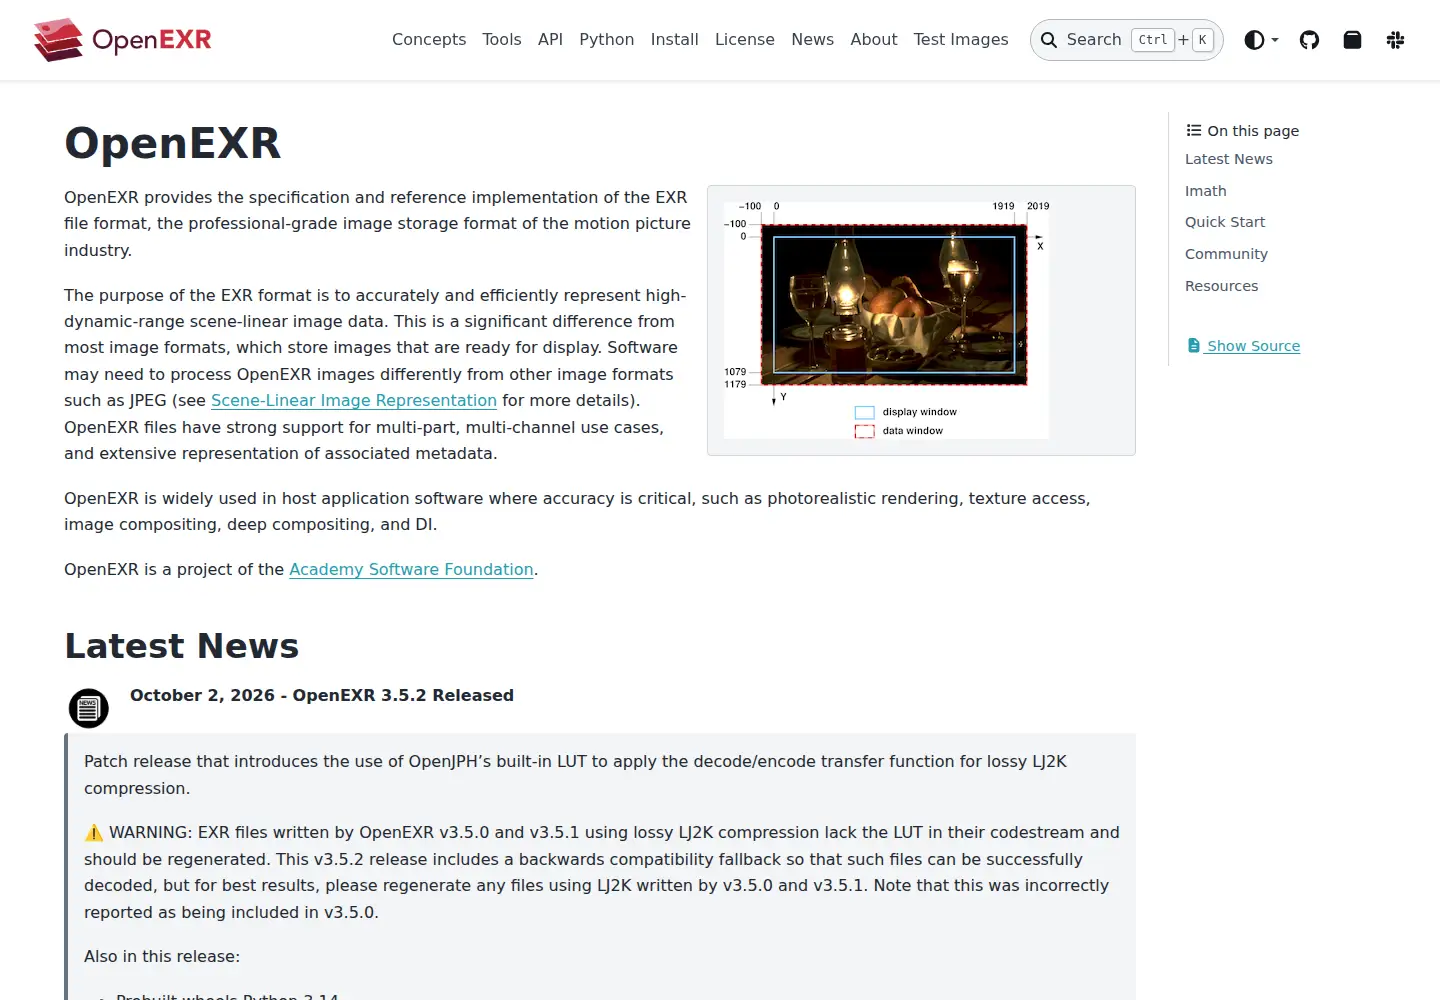
Task: Click the OpenEXR 3.5.2 Released headline
Action: coord(322,695)
